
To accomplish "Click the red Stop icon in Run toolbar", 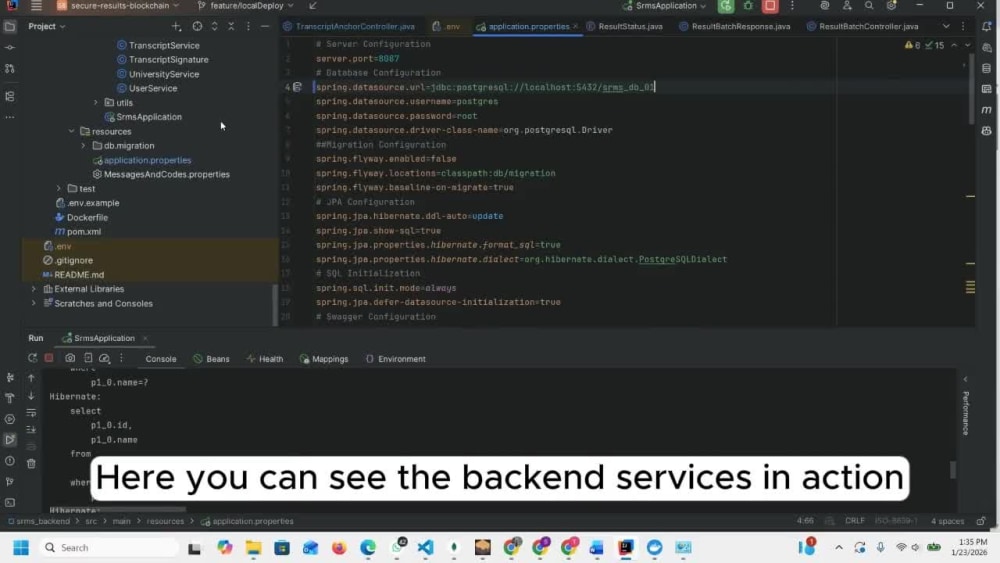I will tap(49, 358).
